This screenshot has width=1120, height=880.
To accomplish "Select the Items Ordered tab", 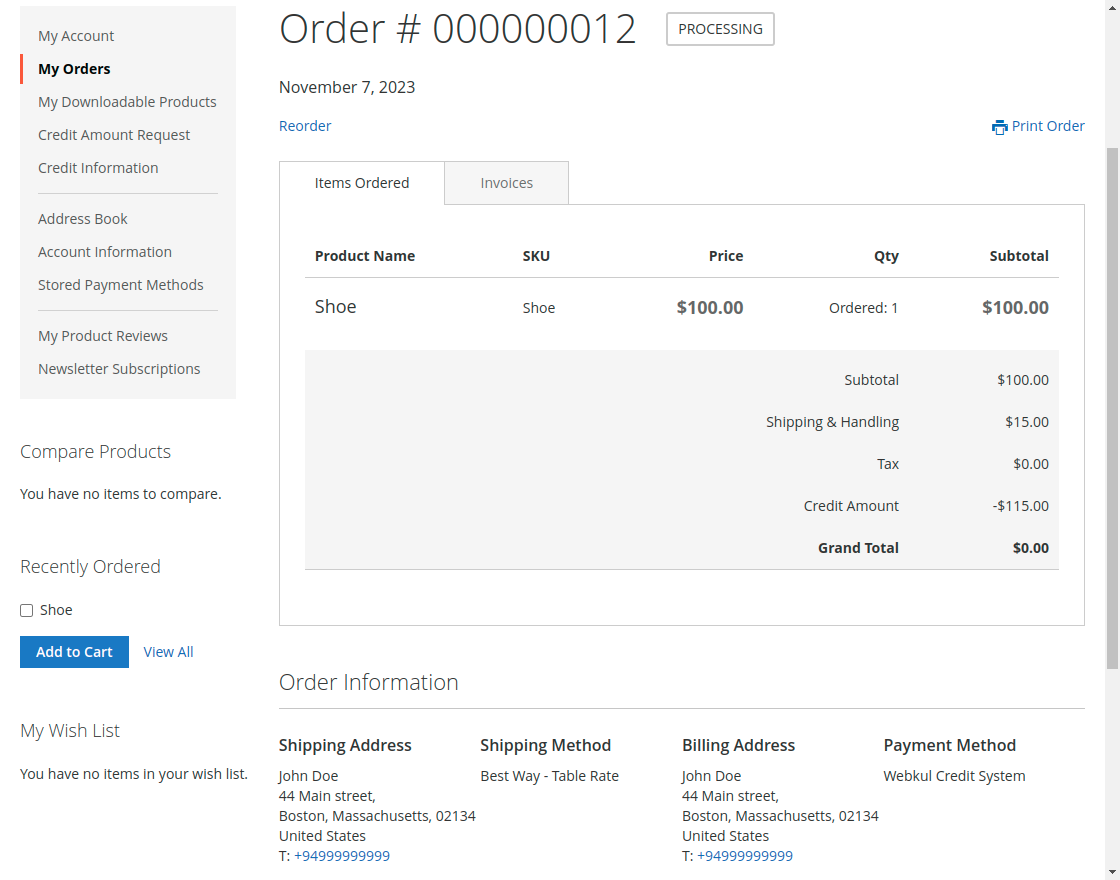I will click(362, 182).
